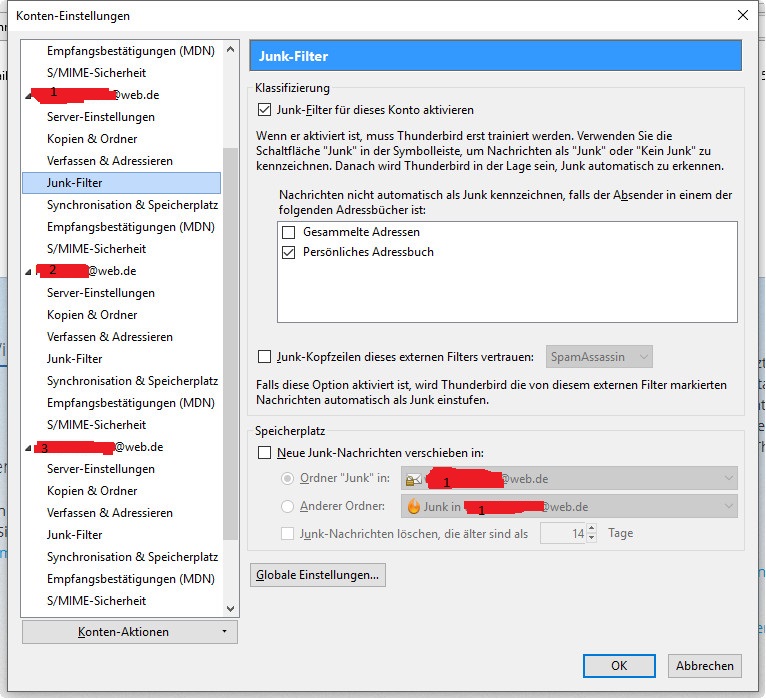Check Junk-Nachrichten löschen, die älter sind als

tap(287, 533)
